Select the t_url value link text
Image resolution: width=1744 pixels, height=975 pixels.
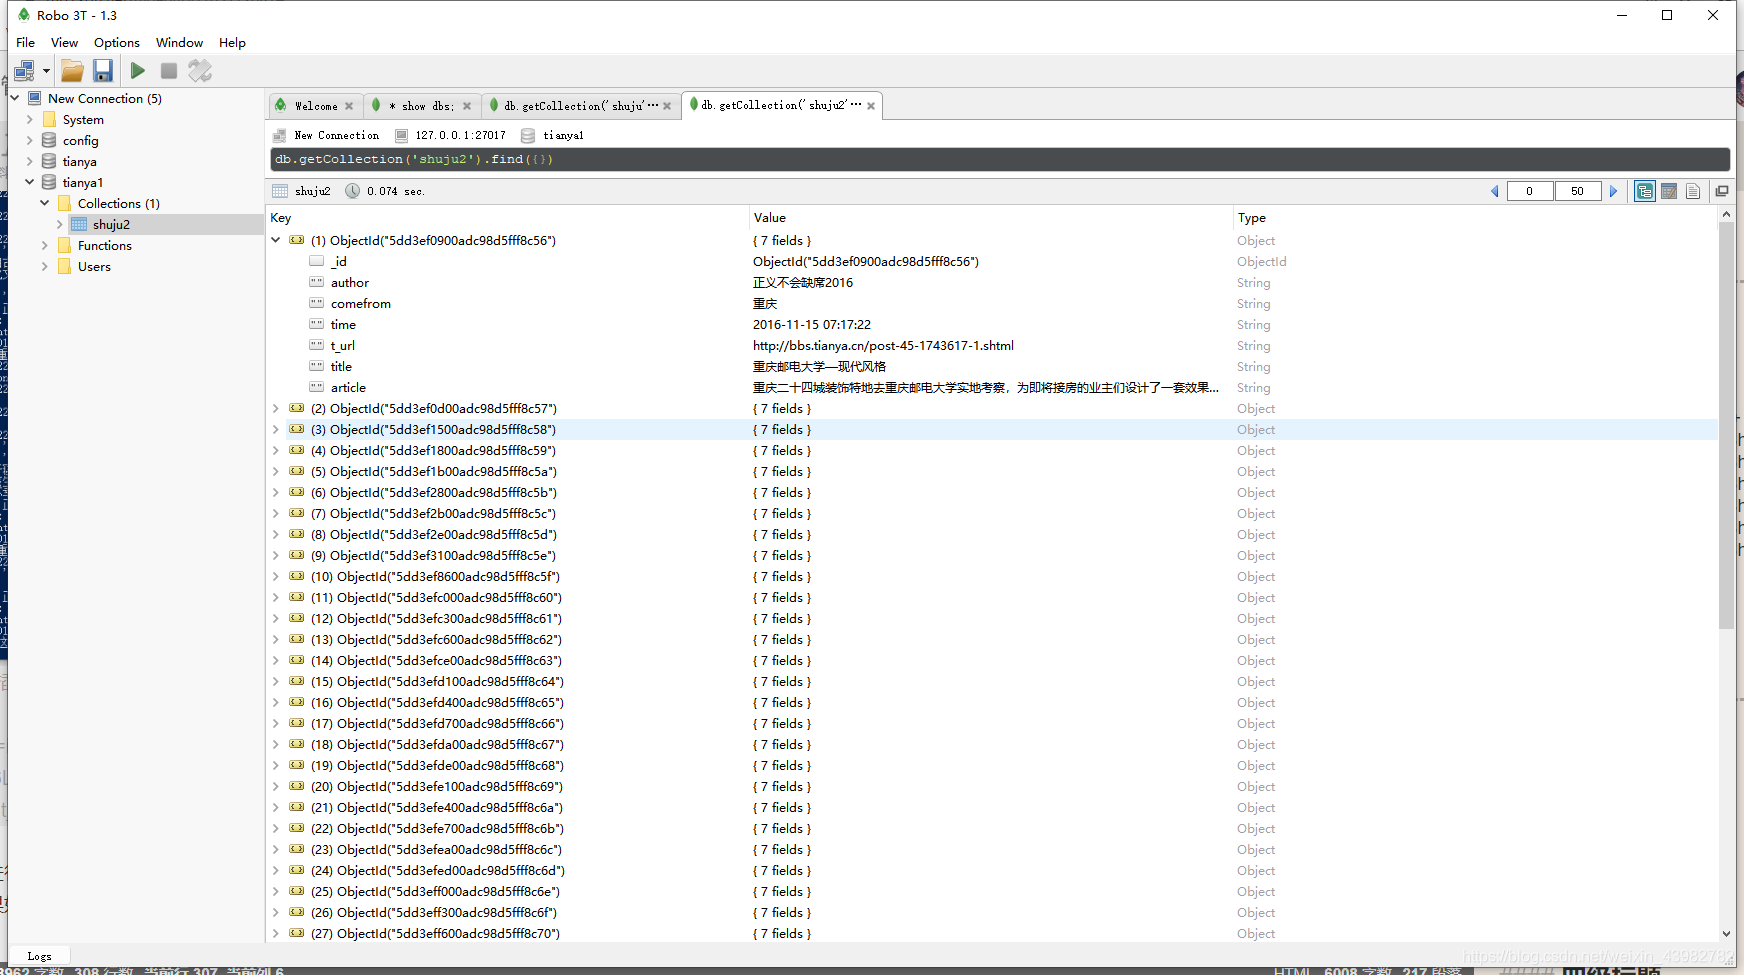pyautogui.click(x=883, y=346)
